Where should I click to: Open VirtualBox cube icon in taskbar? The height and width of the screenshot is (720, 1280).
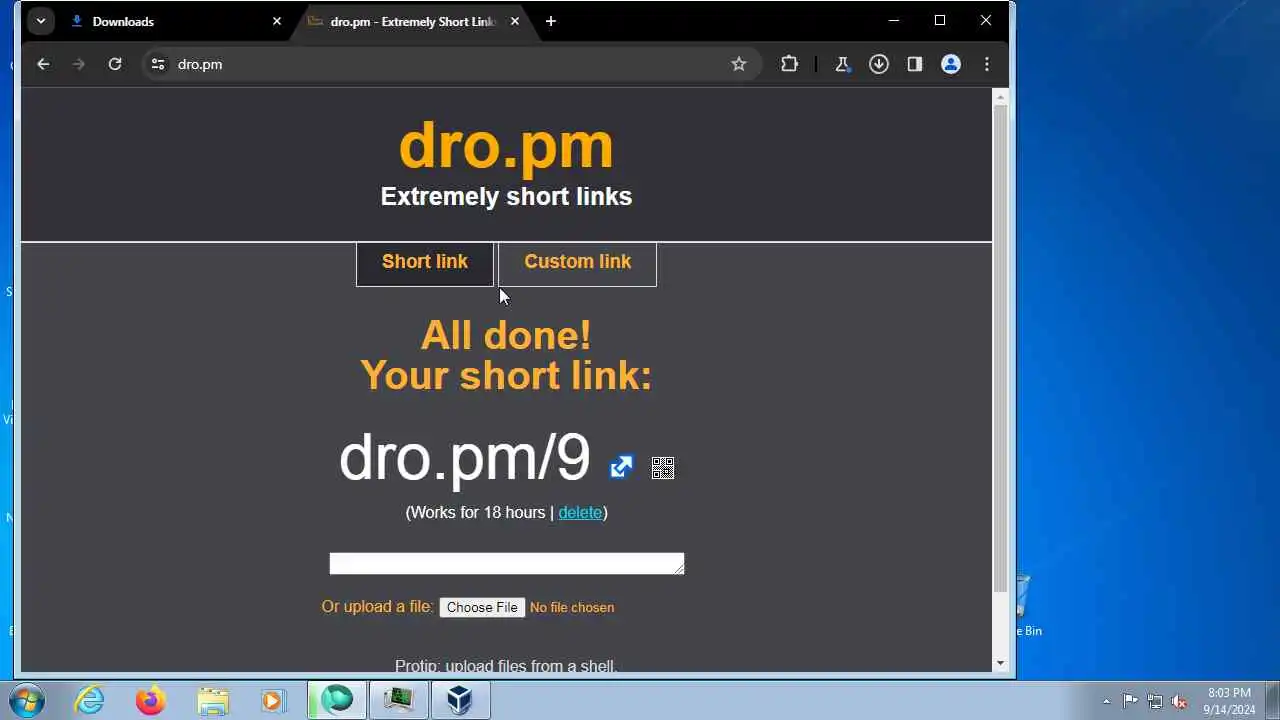(459, 700)
